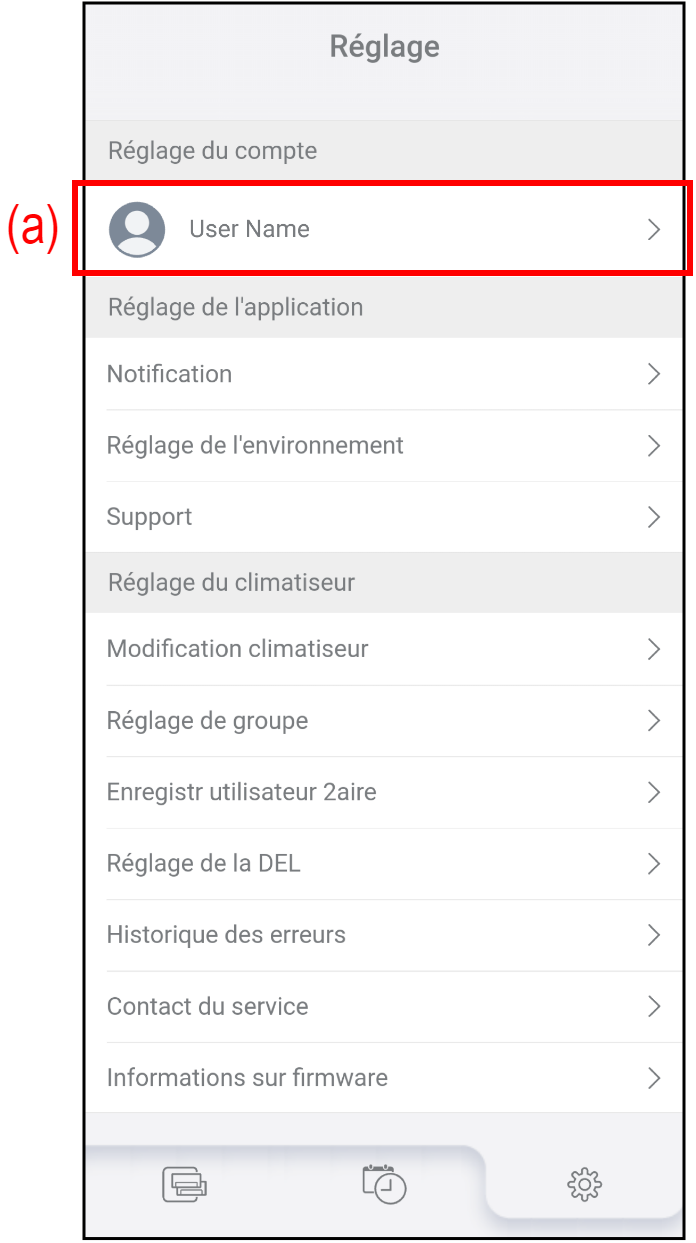Tap the user profile avatar icon
Viewport: 696px width, 1243px height.
[x=137, y=229]
